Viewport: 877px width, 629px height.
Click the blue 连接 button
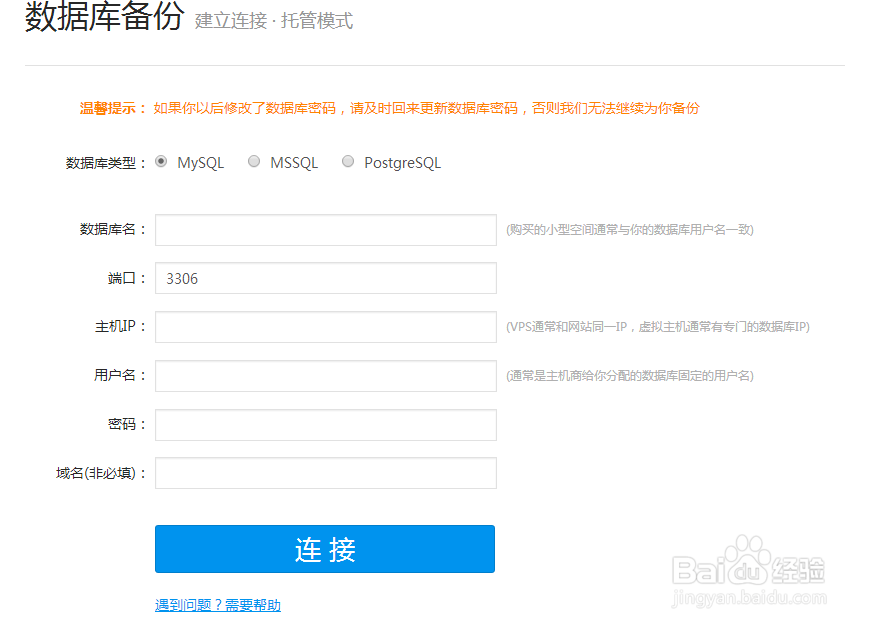(324, 549)
